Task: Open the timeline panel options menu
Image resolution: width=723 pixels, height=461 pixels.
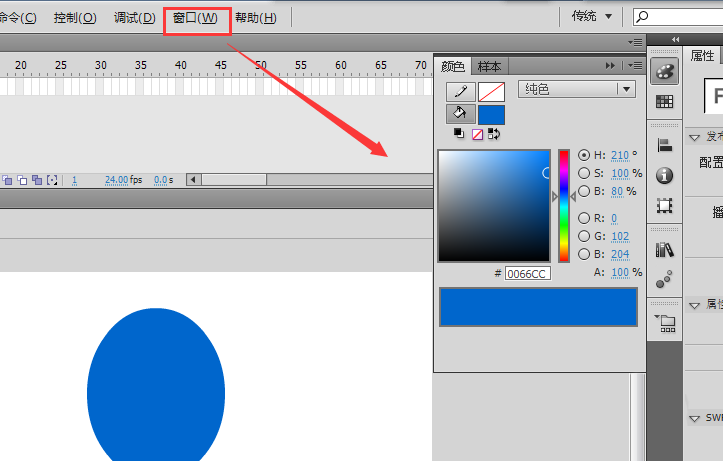Action: pos(635,42)
